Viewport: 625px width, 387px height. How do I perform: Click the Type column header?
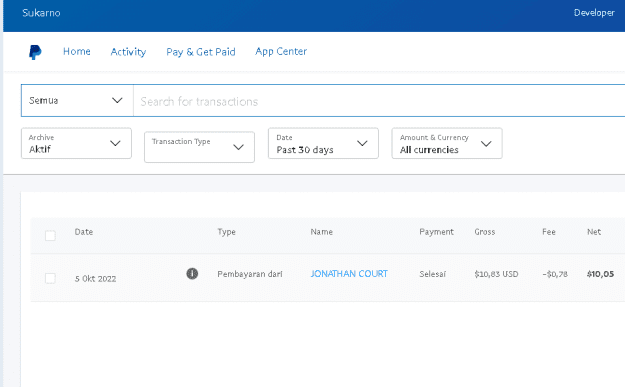(226, 232)
